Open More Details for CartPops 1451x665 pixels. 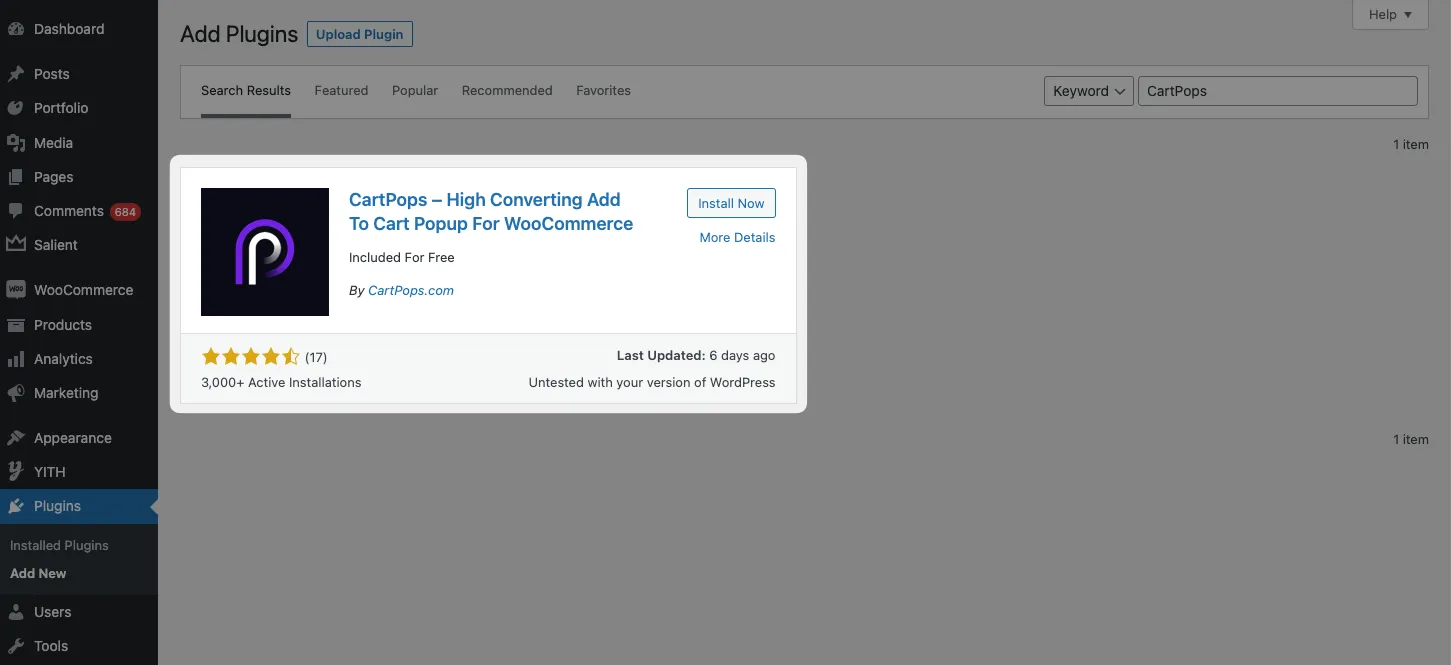coord(737,238)
